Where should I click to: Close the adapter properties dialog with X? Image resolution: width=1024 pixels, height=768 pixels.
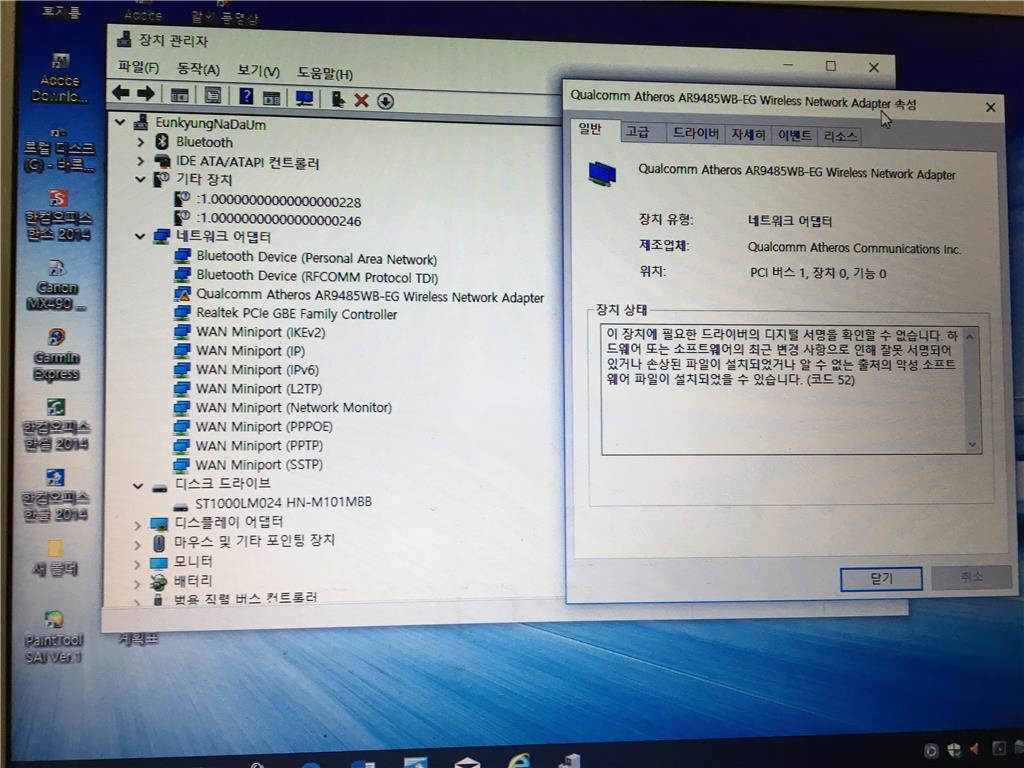990,107
